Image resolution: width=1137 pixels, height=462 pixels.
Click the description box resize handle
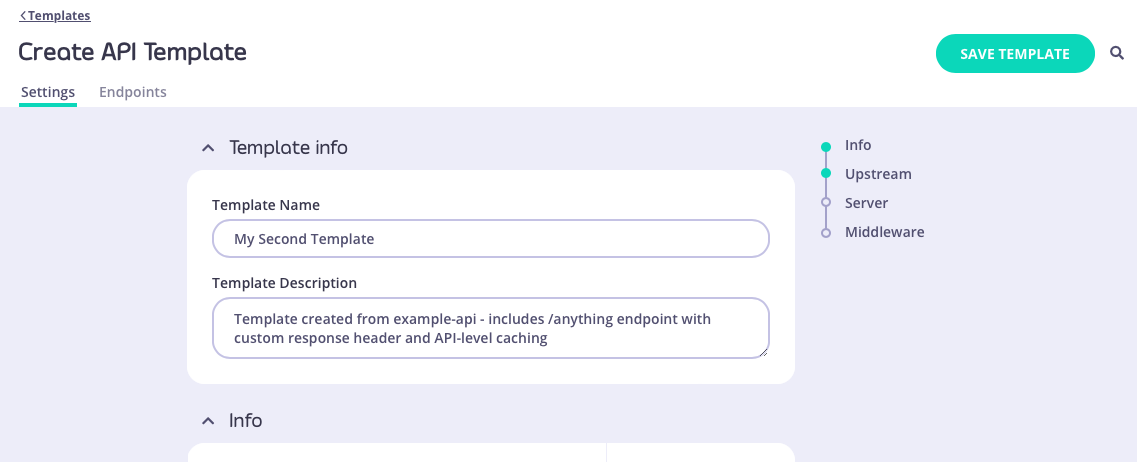point(764,352)
